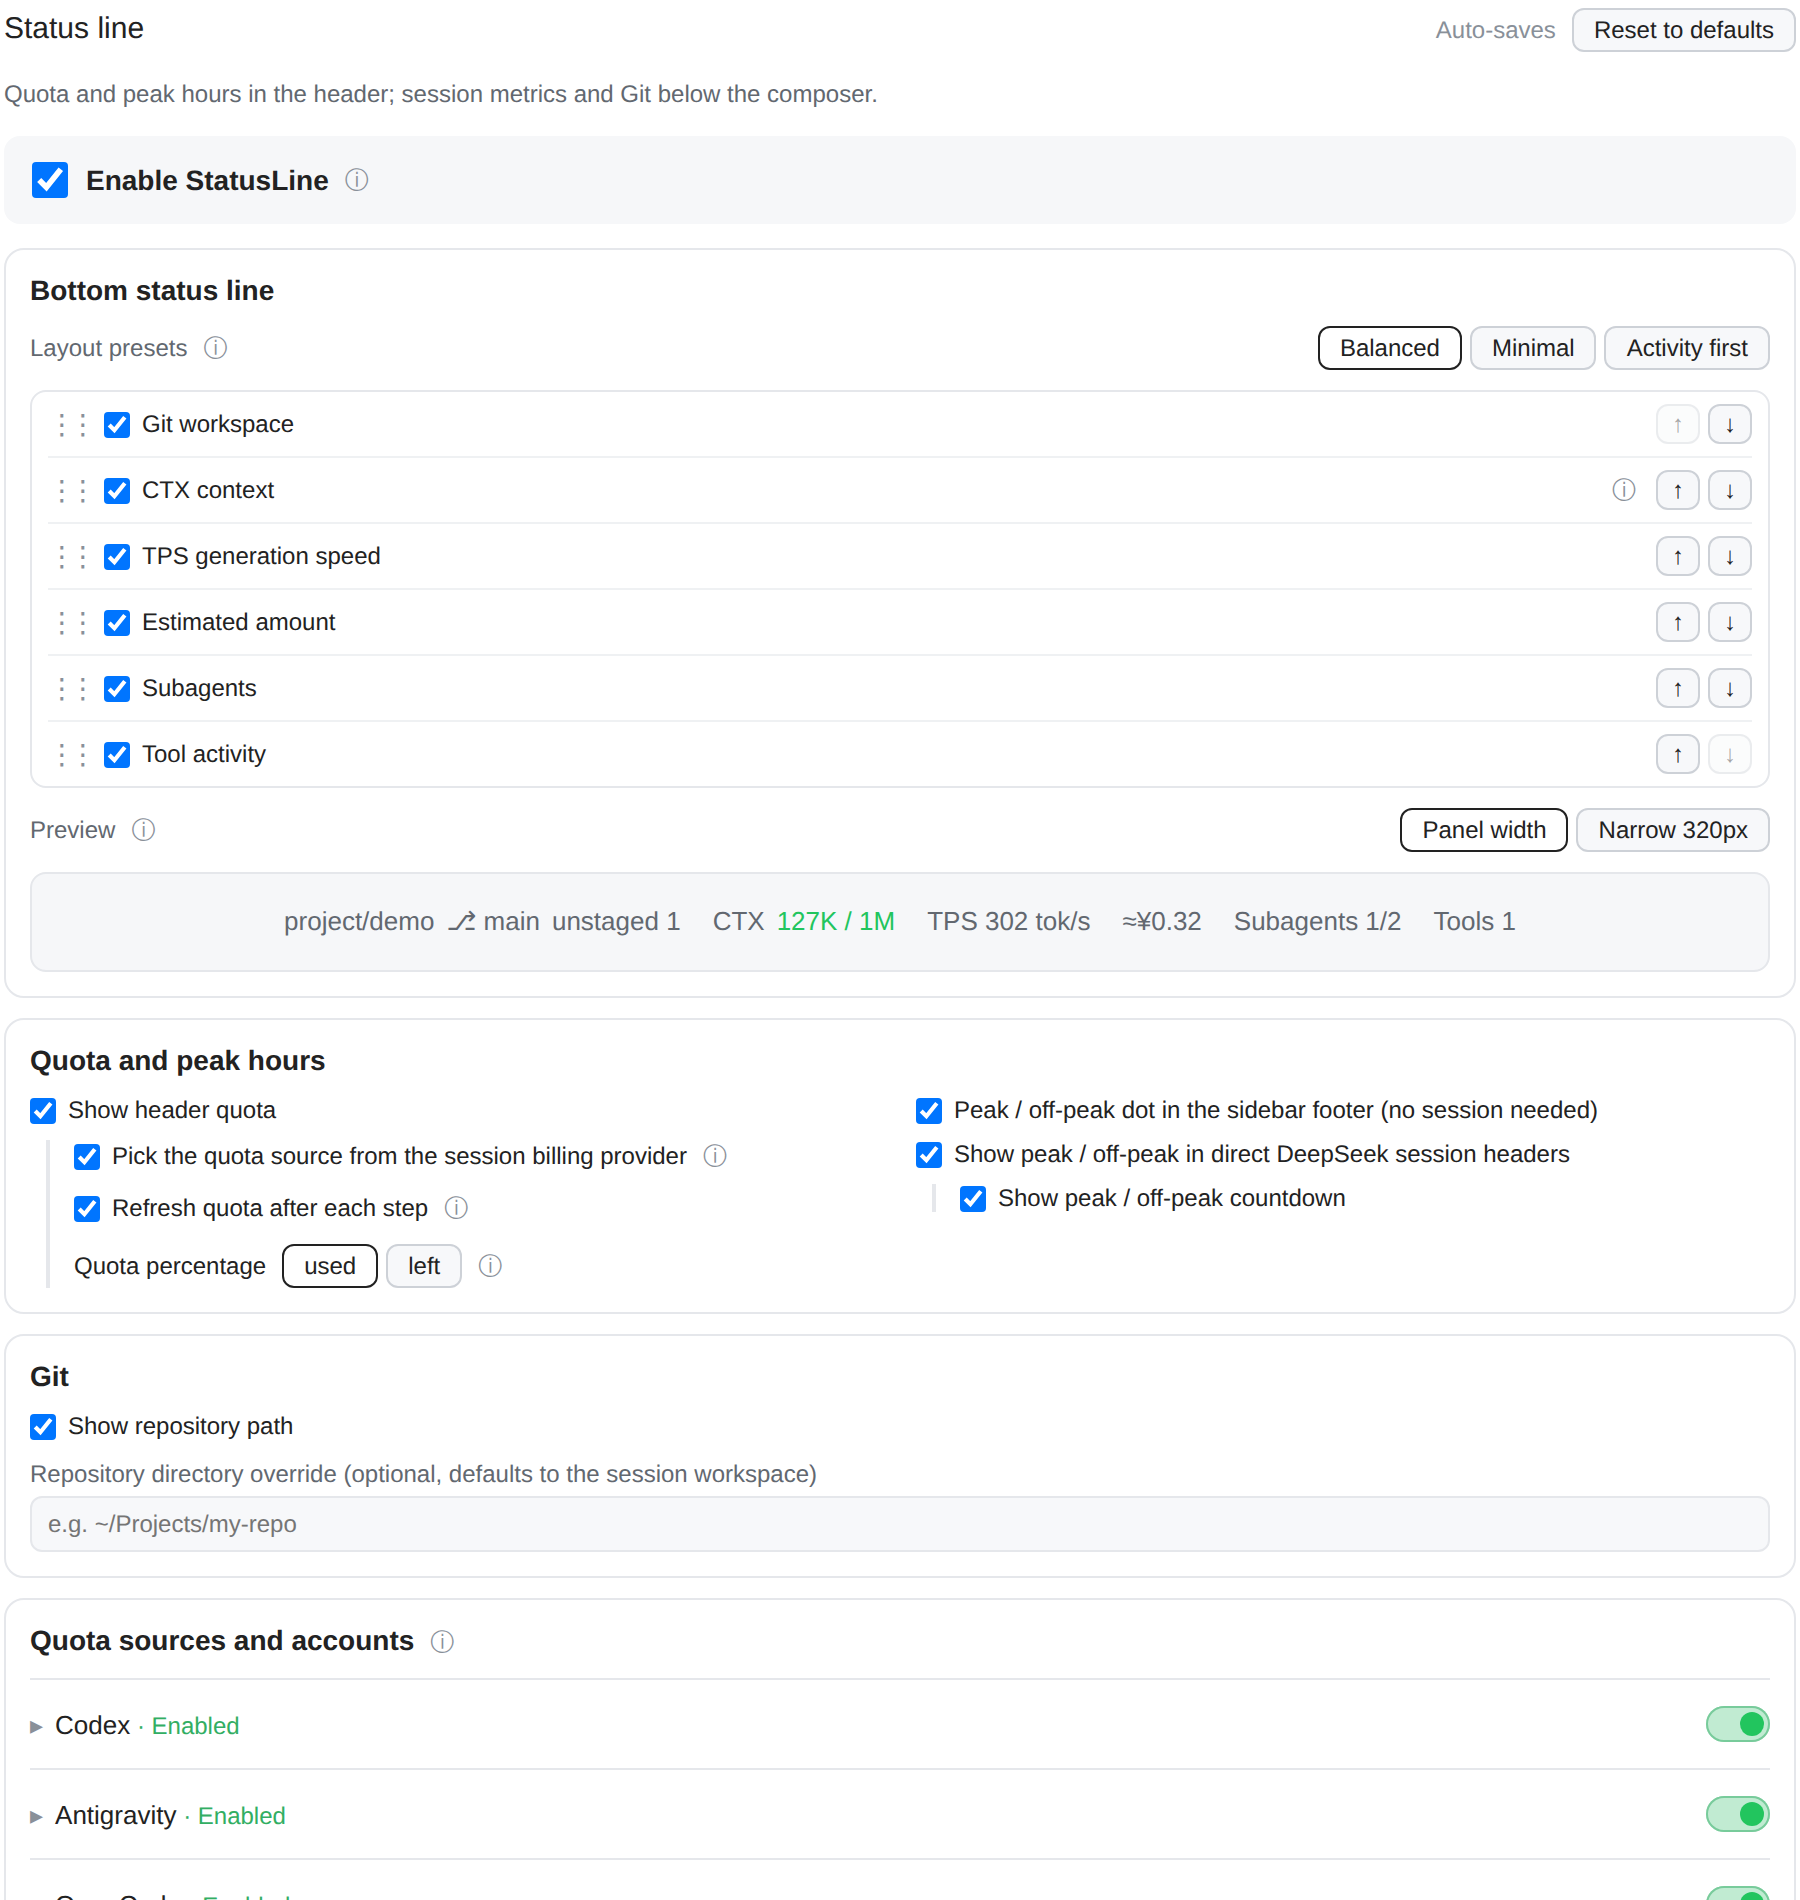Screen dimensions: 1800x1900
Task: Uncheck Show header quota
Action: 43,1111
